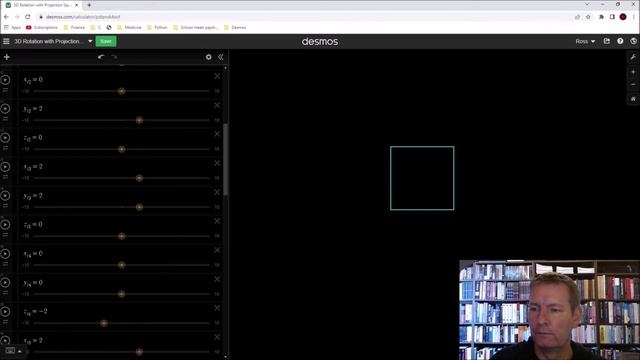Undo the last change

click(101, 57)
